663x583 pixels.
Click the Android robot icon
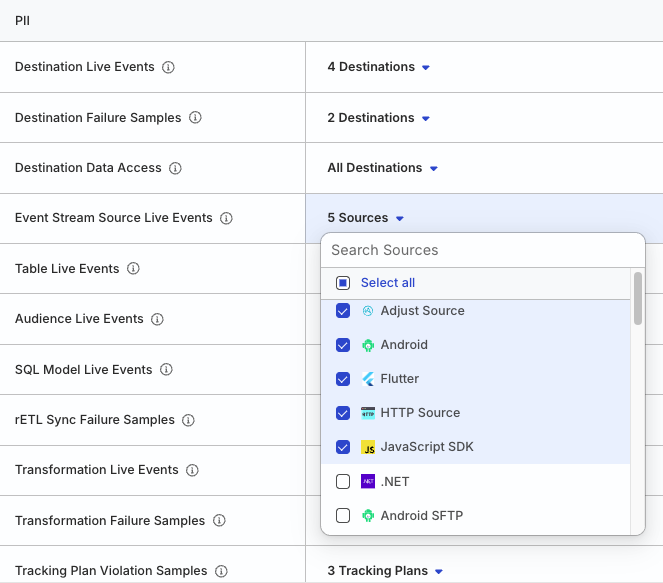click(x=368, y=345)
